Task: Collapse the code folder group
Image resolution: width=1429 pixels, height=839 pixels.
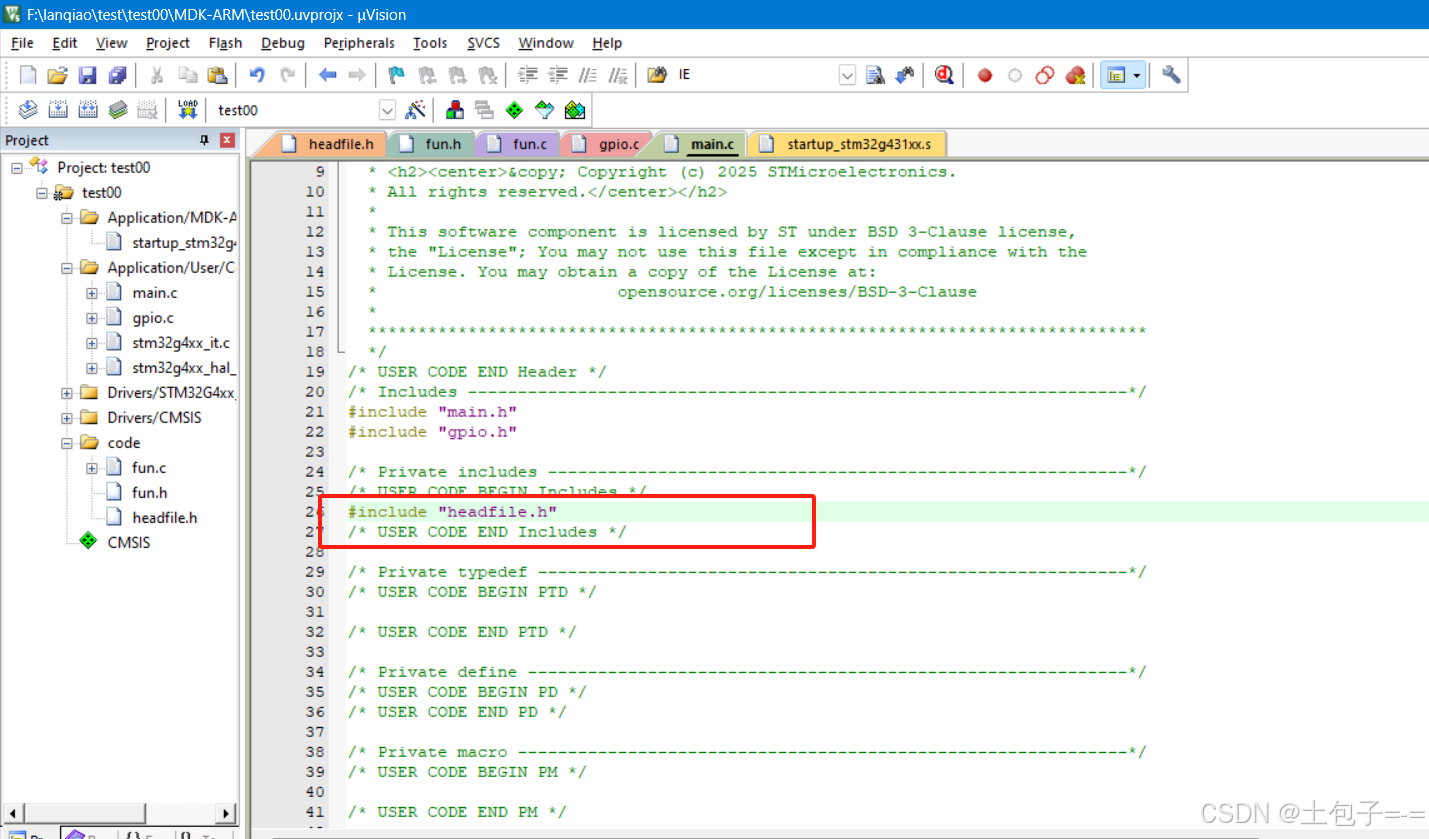Action: pyautogui.click(x=67, y=443)
